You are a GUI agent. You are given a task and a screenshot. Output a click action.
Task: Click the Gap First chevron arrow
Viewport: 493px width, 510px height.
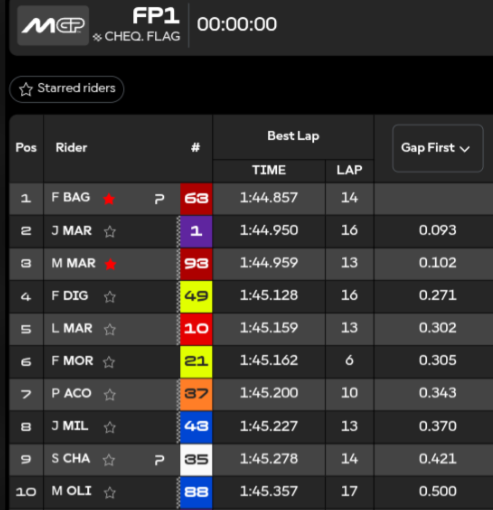click(x=465, y=149)
